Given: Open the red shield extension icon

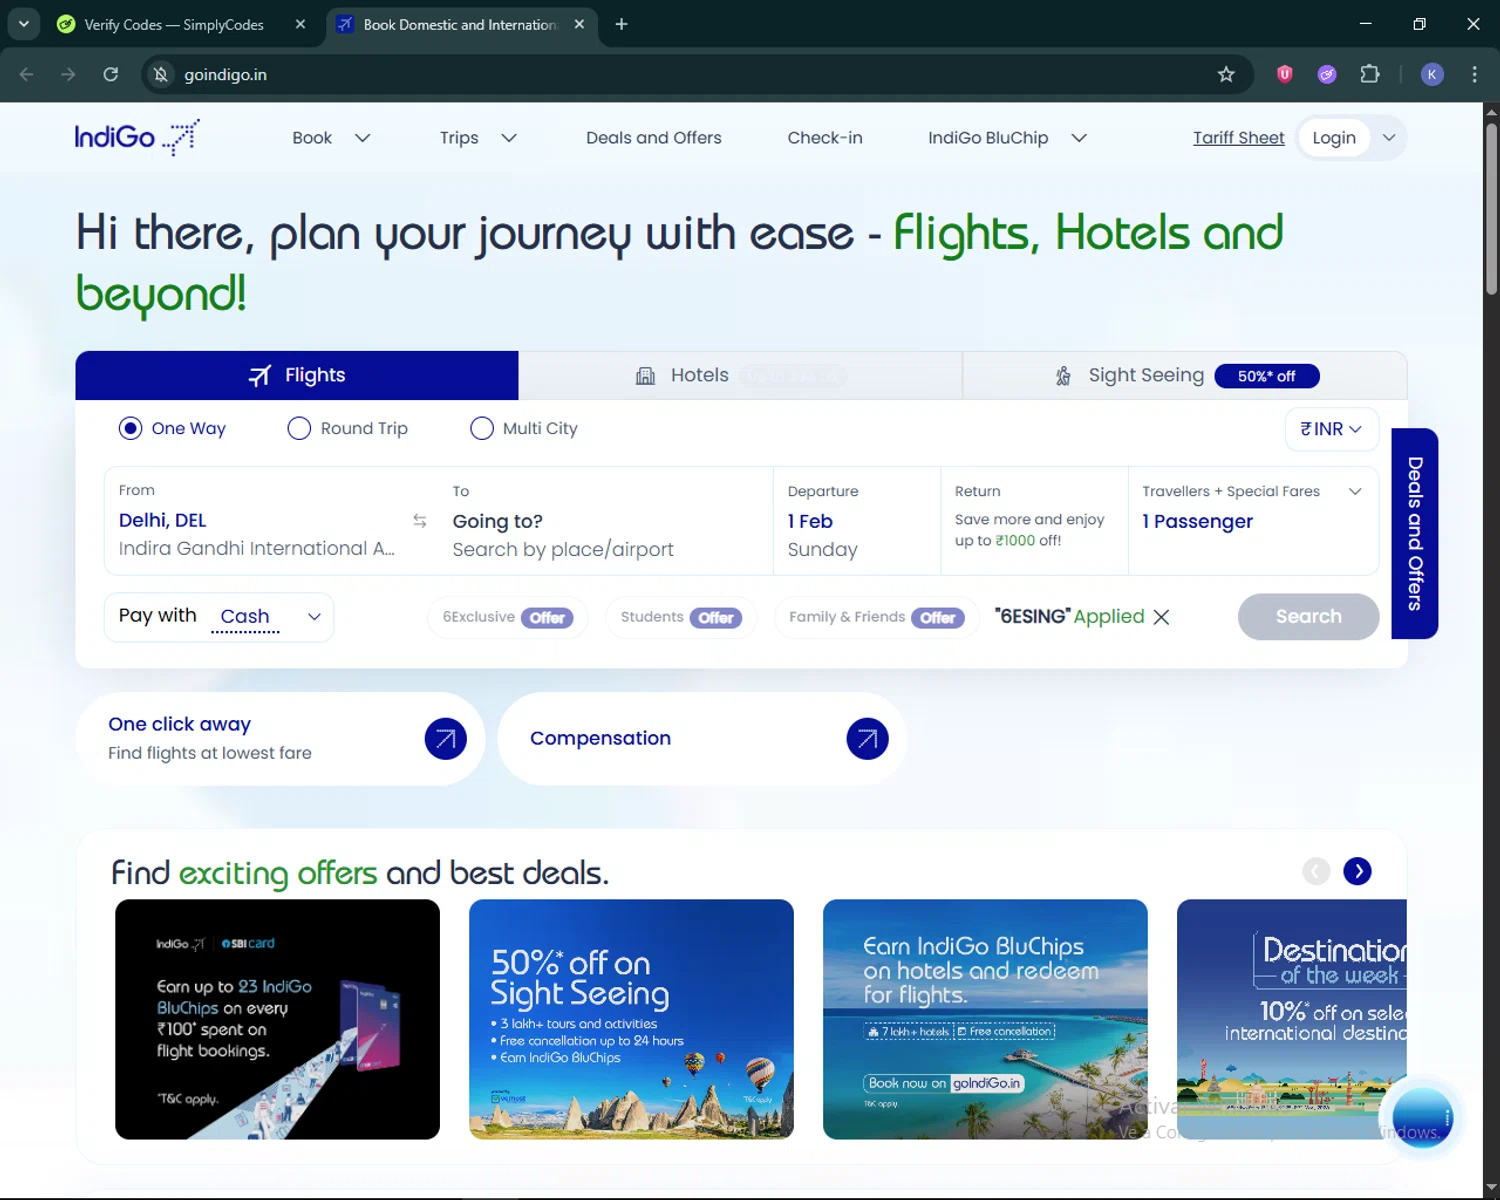Looking at the screenshot, I should click(1285, 74).
